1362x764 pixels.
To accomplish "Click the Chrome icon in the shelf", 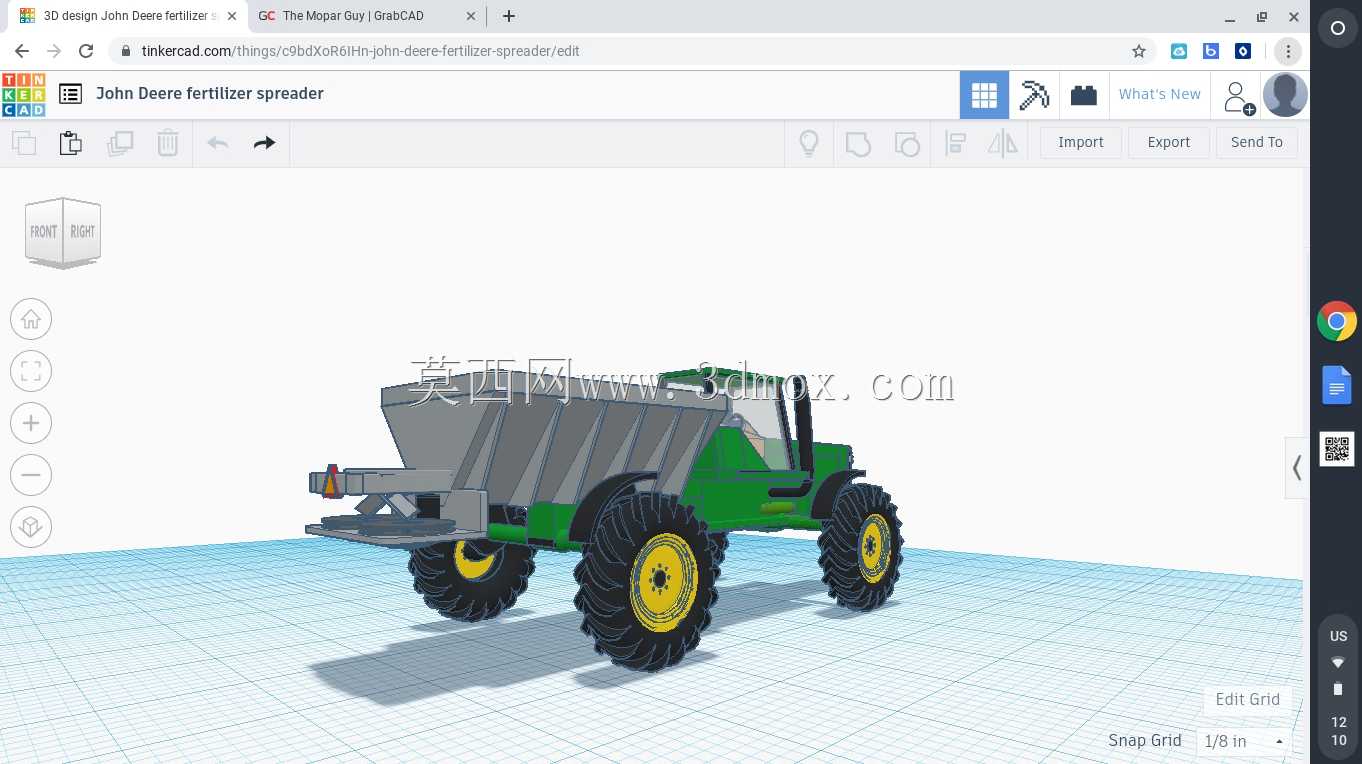I will tap(1337, 321).
